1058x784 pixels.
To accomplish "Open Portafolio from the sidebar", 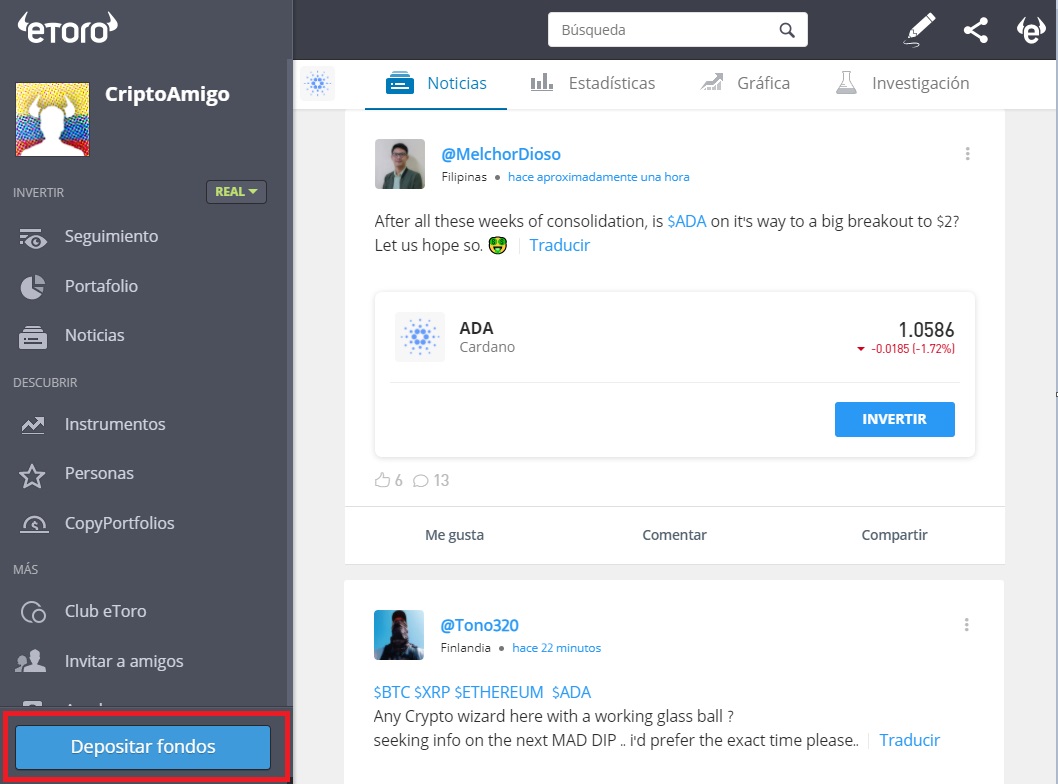I will click(x=101, y=286).
